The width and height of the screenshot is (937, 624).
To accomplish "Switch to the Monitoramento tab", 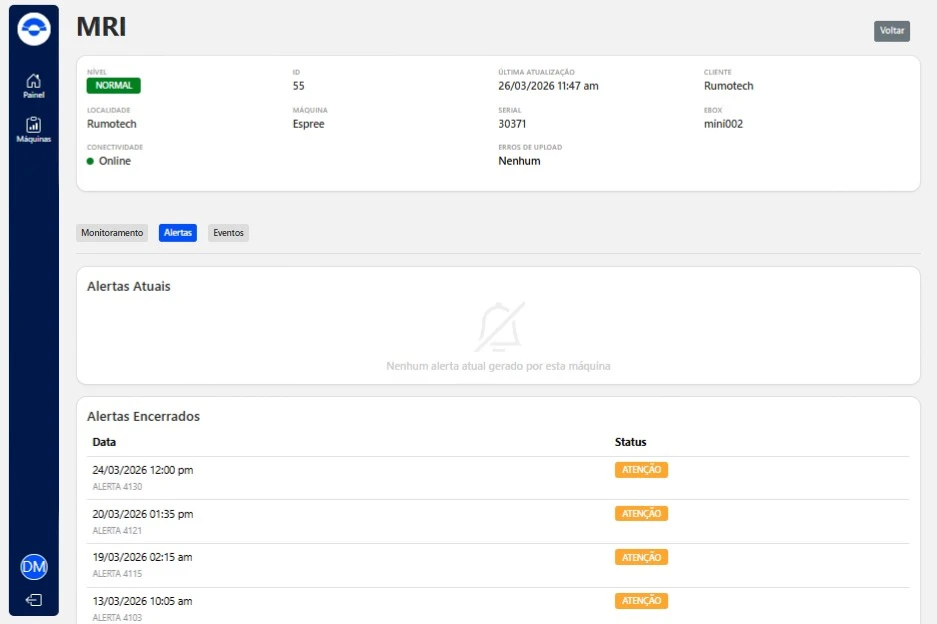I will (x=112, y=233).
